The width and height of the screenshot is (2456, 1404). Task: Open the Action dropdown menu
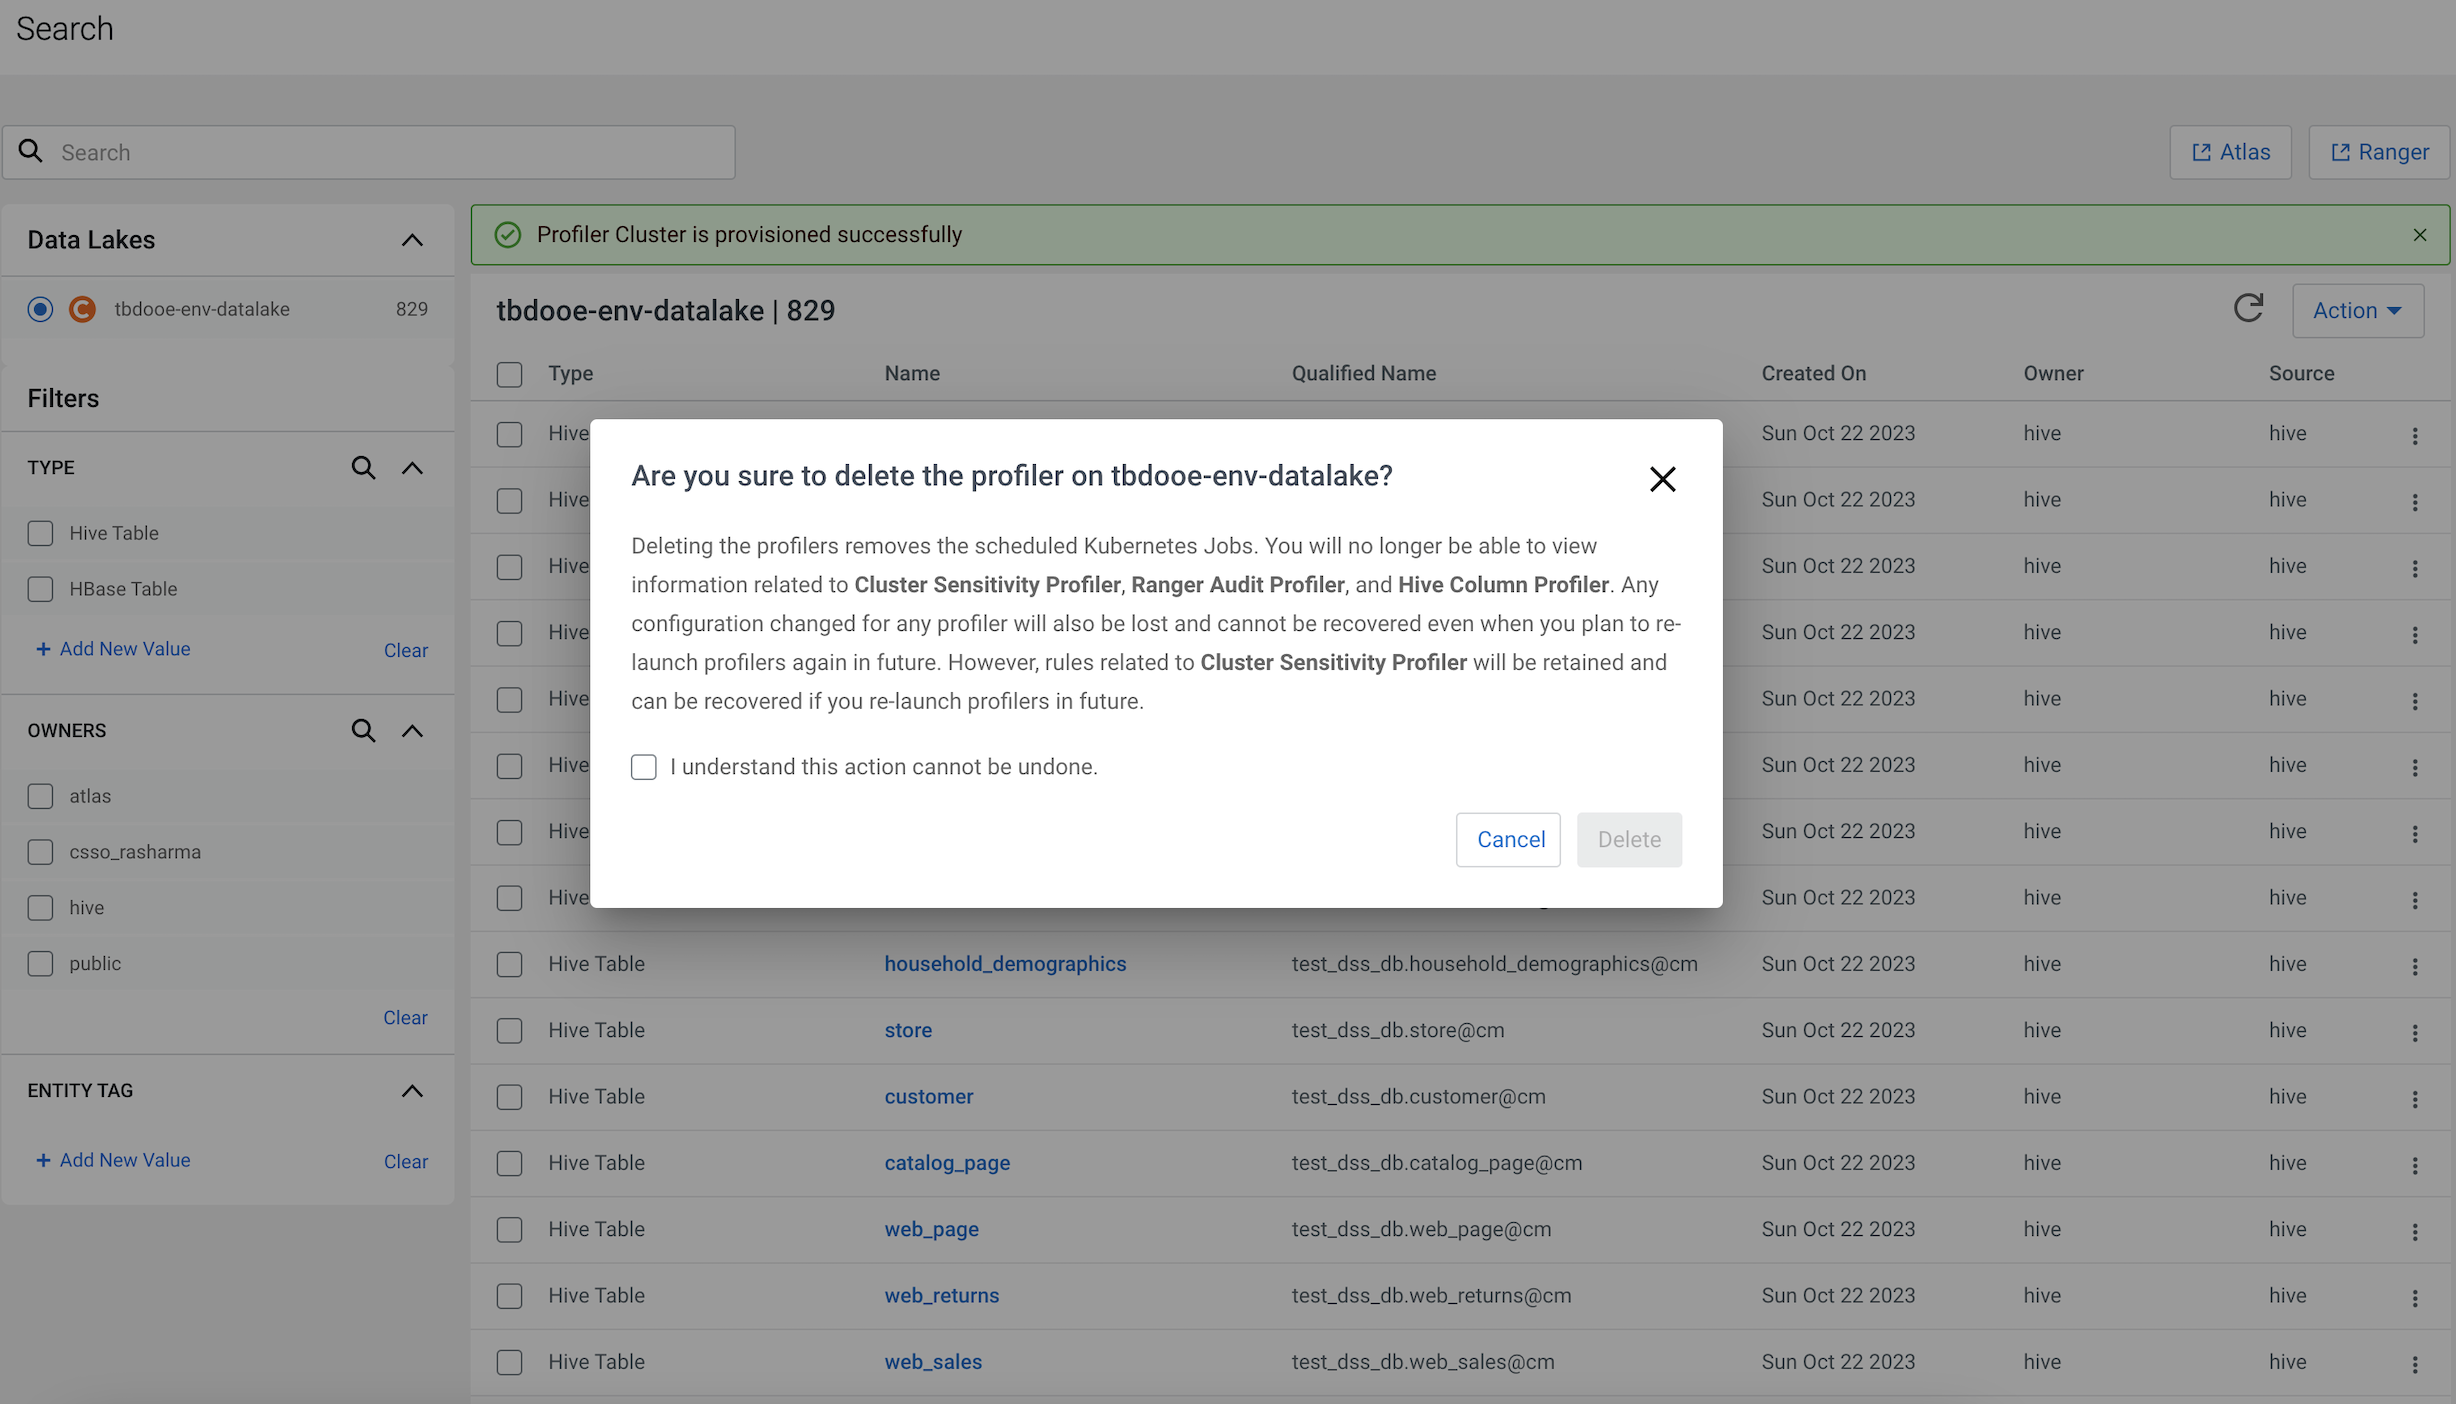click(2357, 311)
